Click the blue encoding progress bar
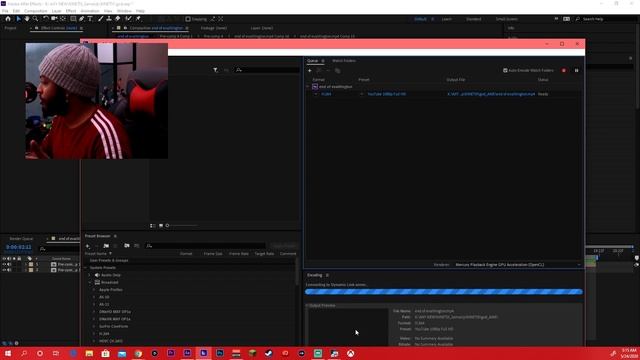 [x=444, y=291]
